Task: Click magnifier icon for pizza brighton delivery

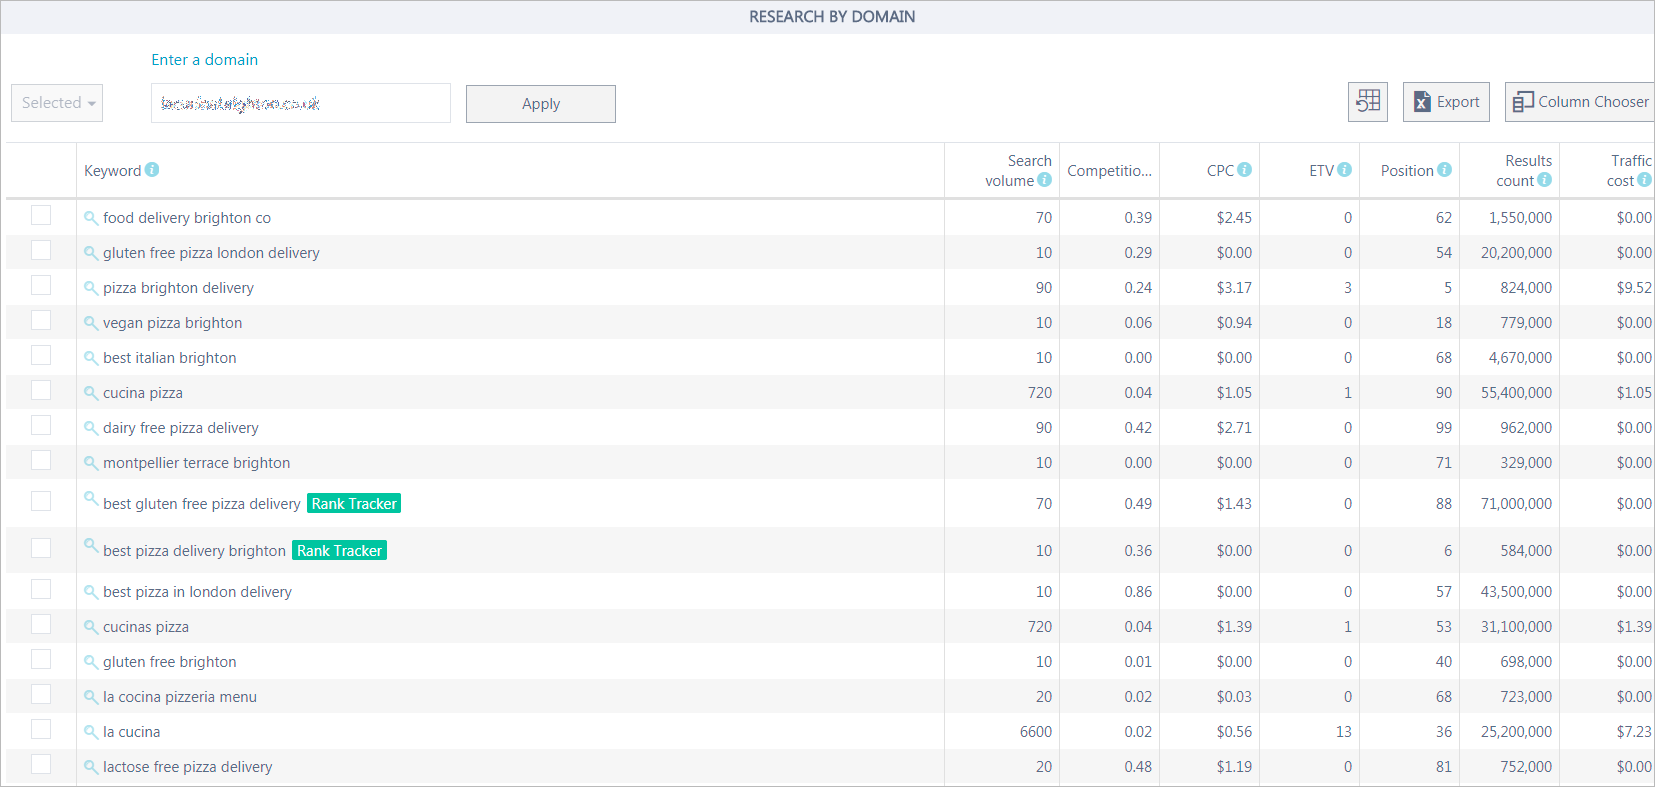Action: pyautogui.click(x=91, y=288)
